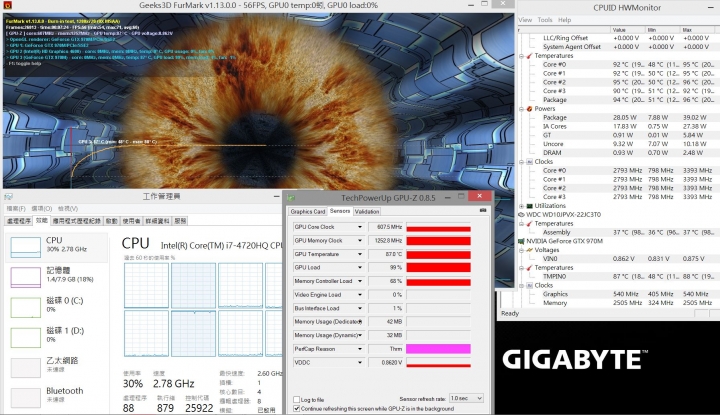
Task: Collapse Powers node in HWMonitor
Action: tap(522, 109)
